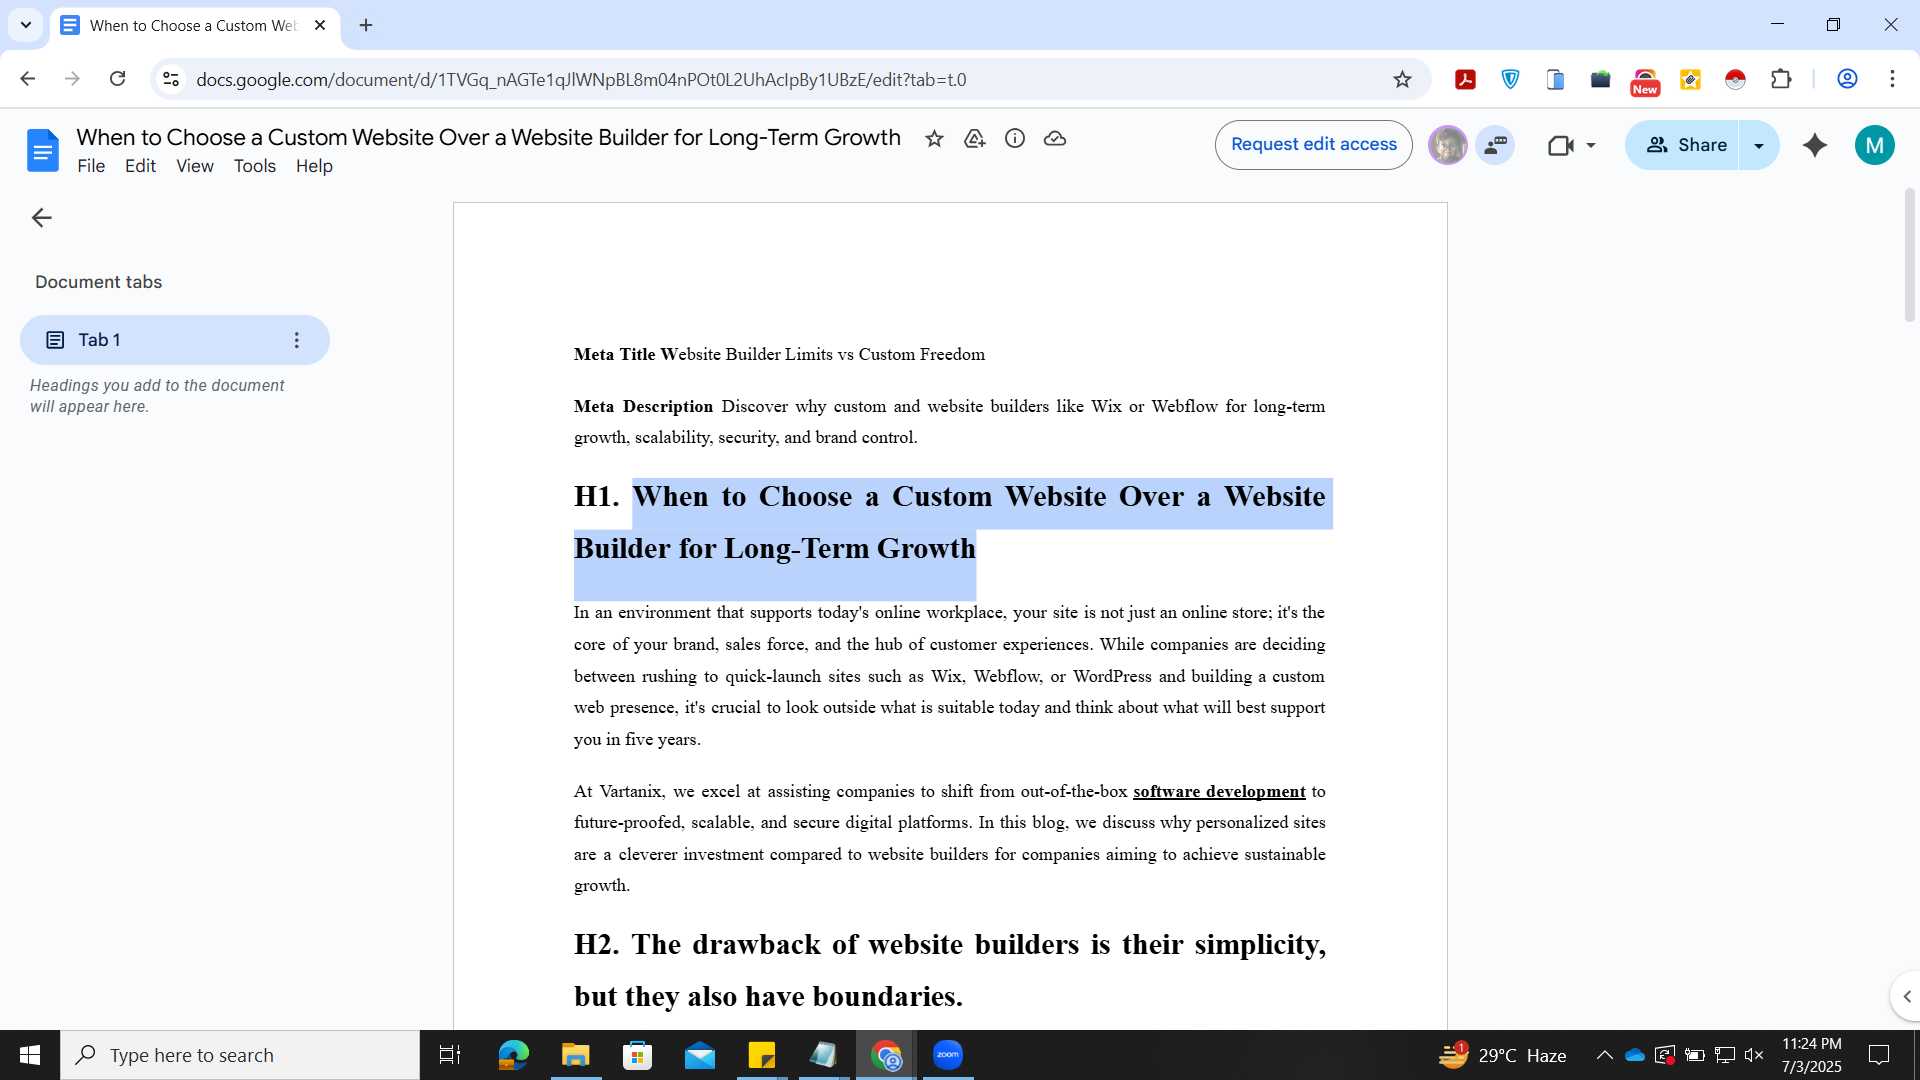Image resolution: width=1920 pixels, height=1080 pixels.
Task: Open Task View on the taskbar
Action: click(x=450, y=1055)
